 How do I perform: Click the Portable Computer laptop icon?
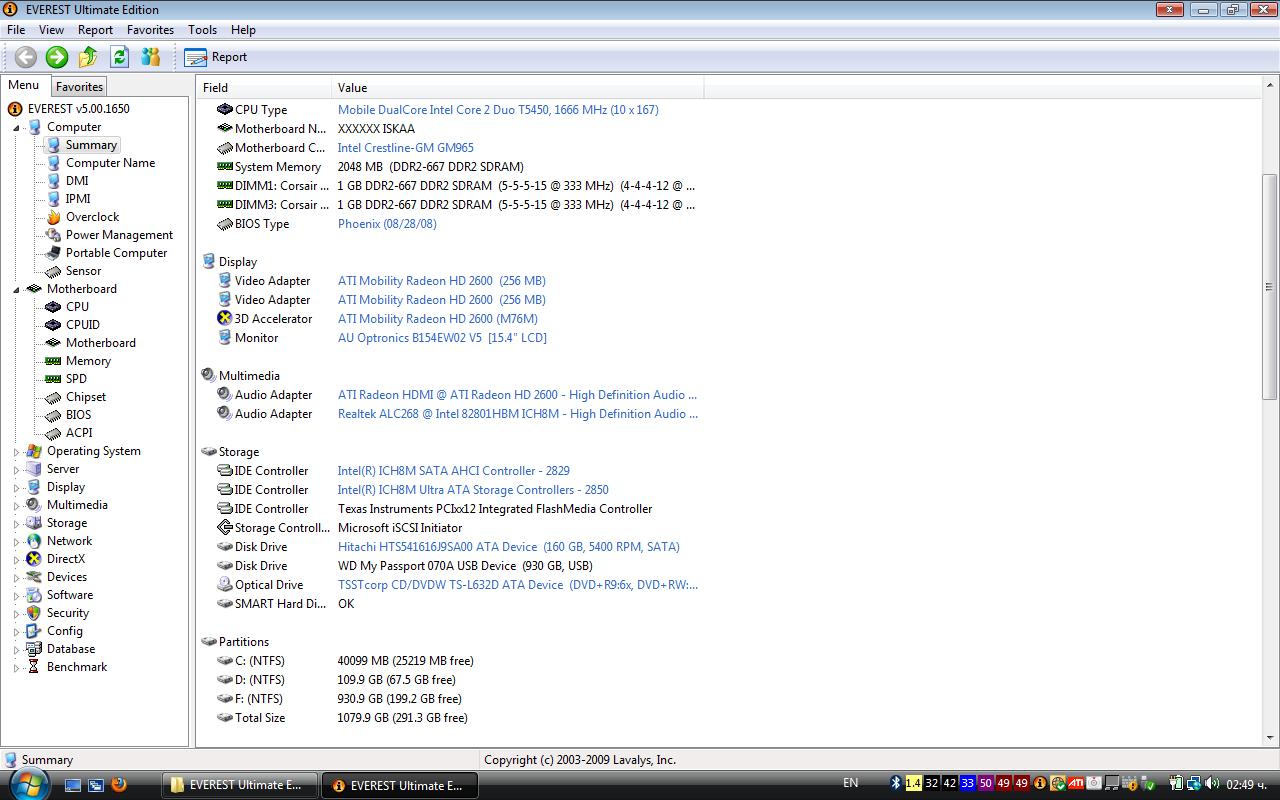click(x=53, y=253)
